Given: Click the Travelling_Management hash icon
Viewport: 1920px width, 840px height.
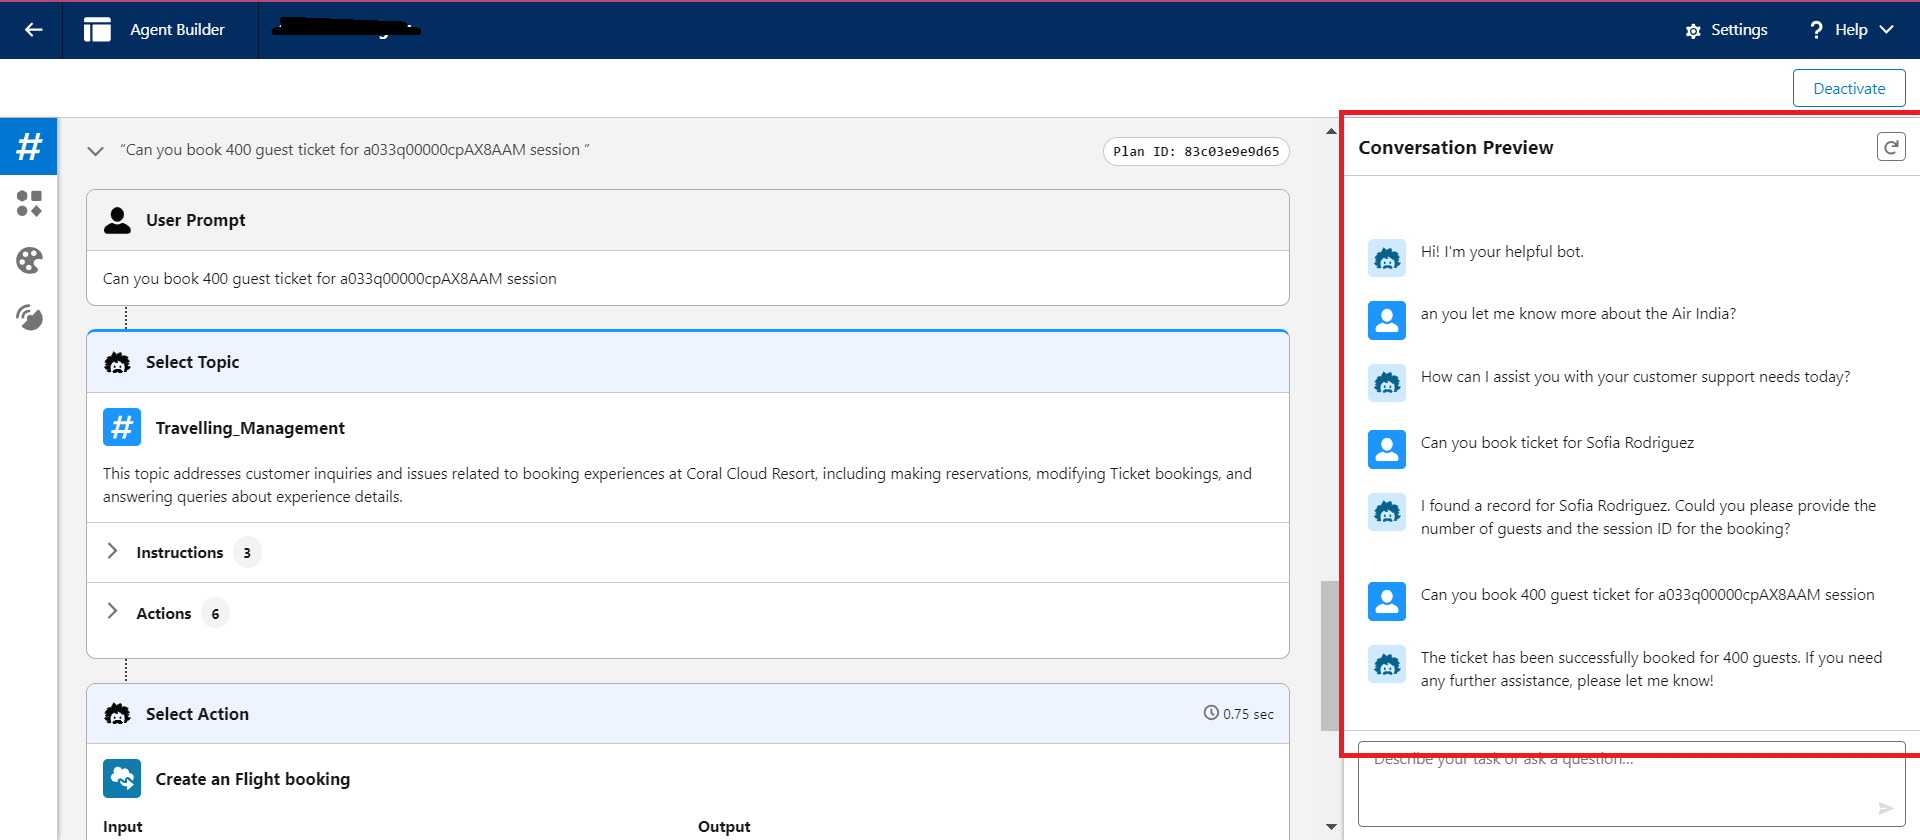Looking at the screenshot, I should tap(122, 427).
